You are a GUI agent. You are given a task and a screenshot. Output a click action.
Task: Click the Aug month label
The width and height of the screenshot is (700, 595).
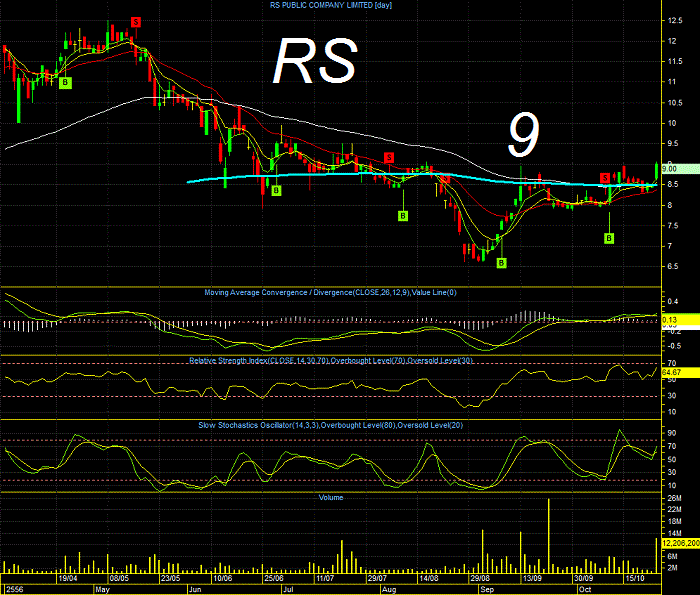click(x=389, y=589)
